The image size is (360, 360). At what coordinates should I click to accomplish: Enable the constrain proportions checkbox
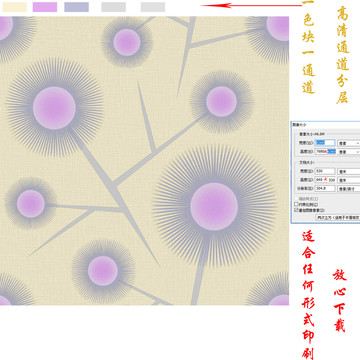[x=296, y=204]
